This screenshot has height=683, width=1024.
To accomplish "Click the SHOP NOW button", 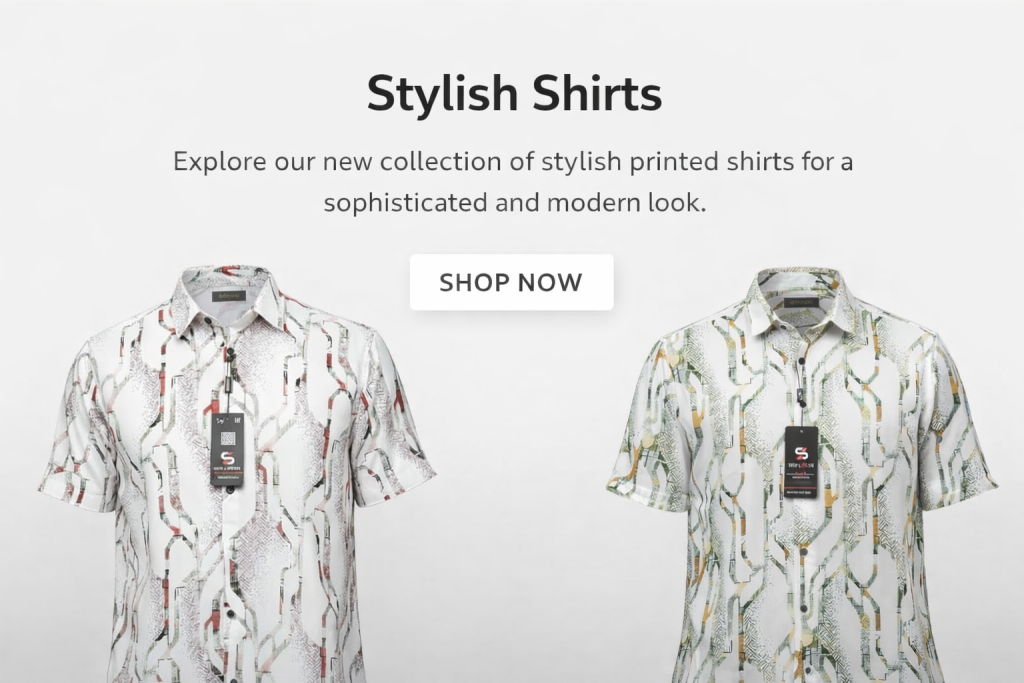I will point(511,282).
